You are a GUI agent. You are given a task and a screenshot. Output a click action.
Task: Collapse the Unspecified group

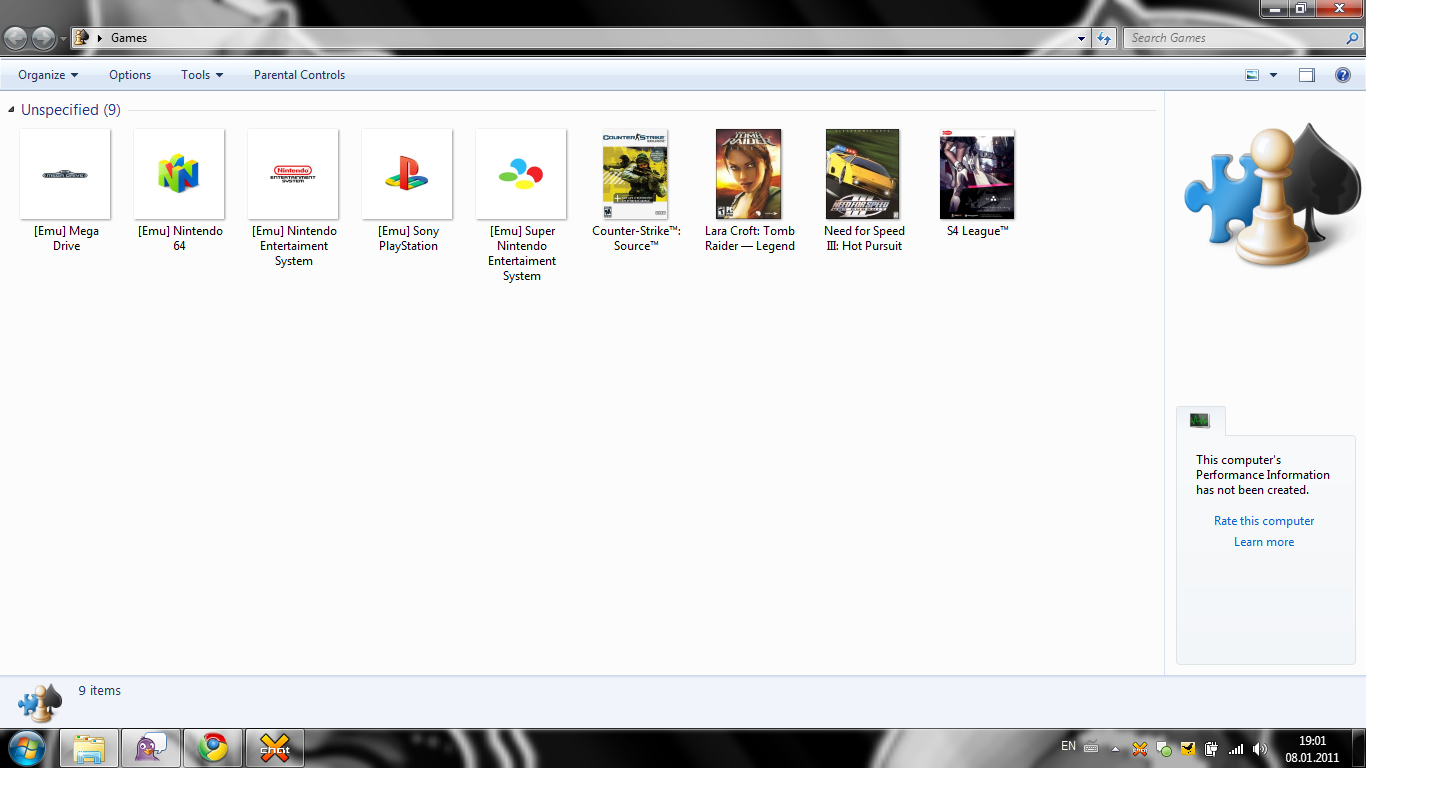pos(12,110)
